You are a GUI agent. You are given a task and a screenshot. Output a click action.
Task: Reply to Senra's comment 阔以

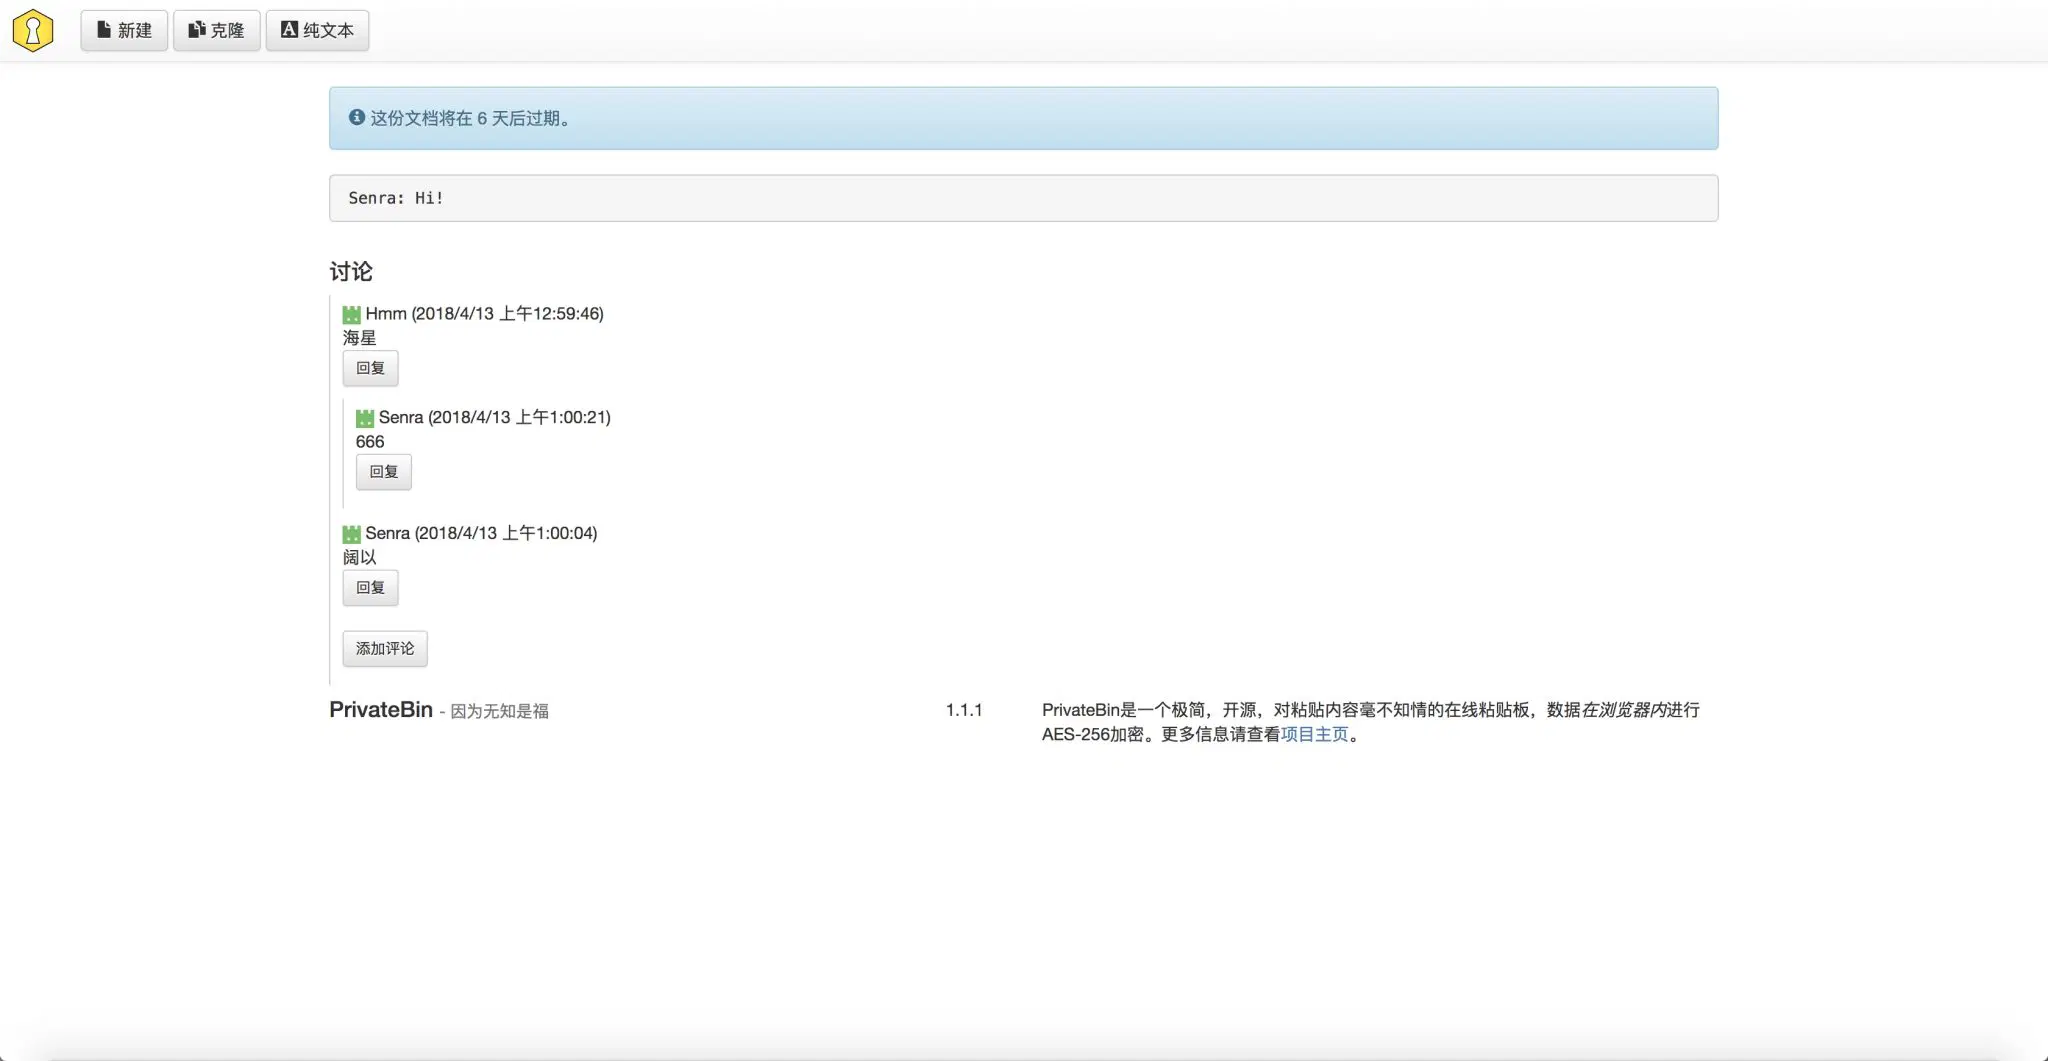[x=370, y=588]
